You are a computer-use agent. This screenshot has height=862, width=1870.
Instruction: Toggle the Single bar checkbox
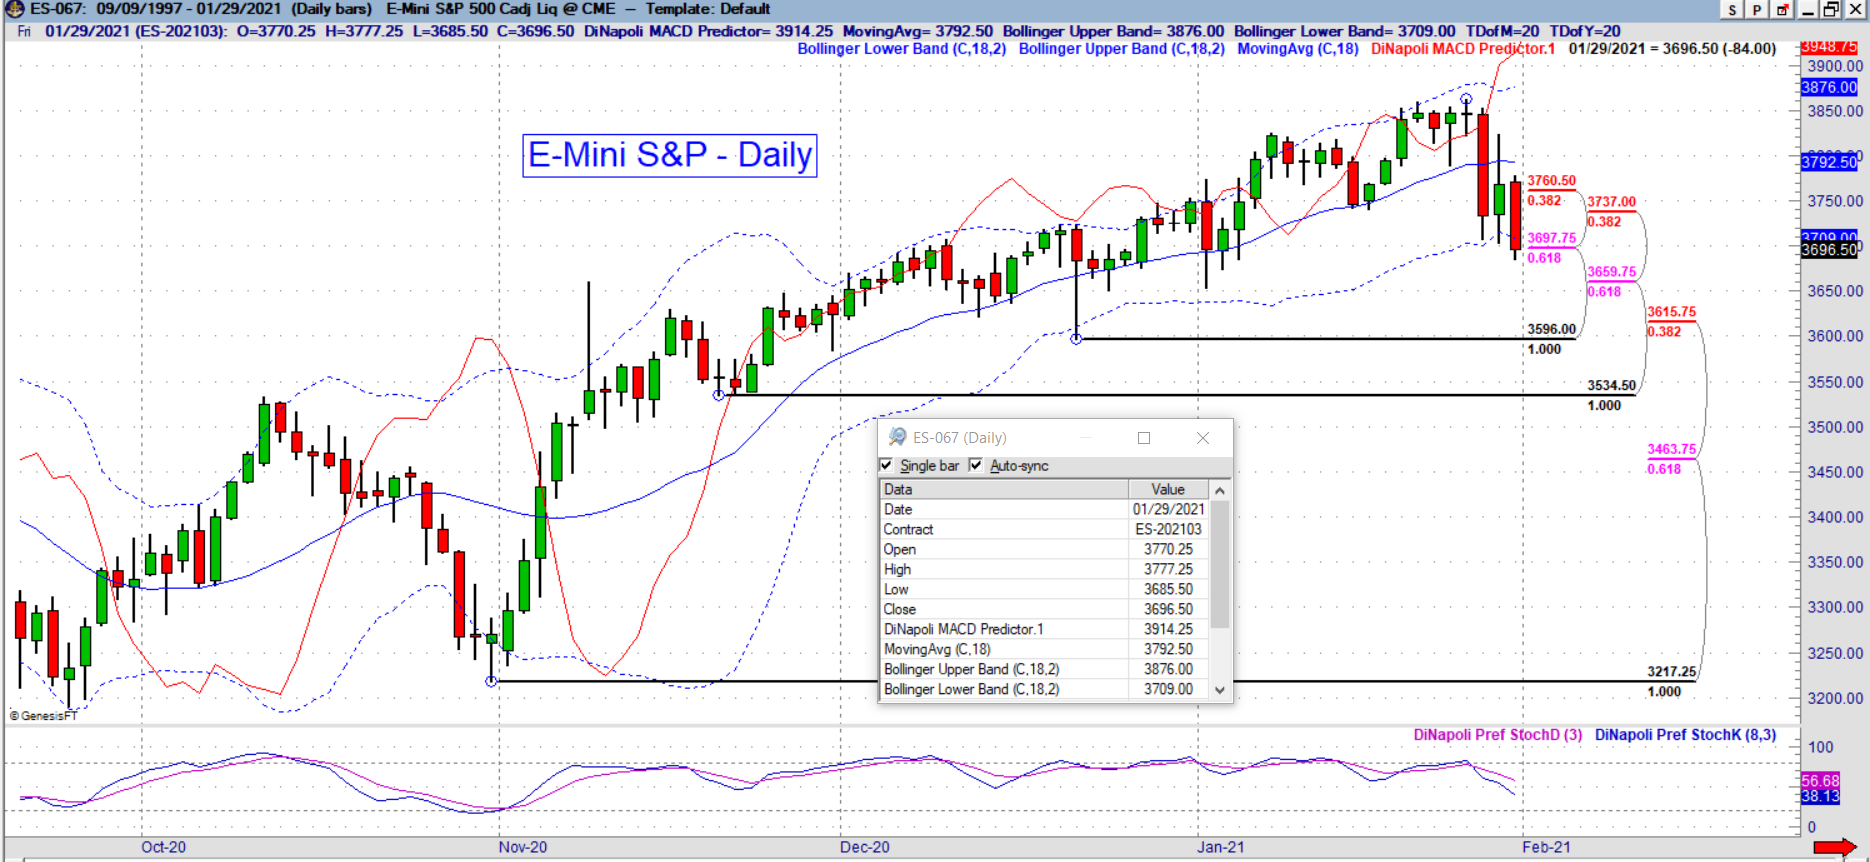(x=886, y=465)
